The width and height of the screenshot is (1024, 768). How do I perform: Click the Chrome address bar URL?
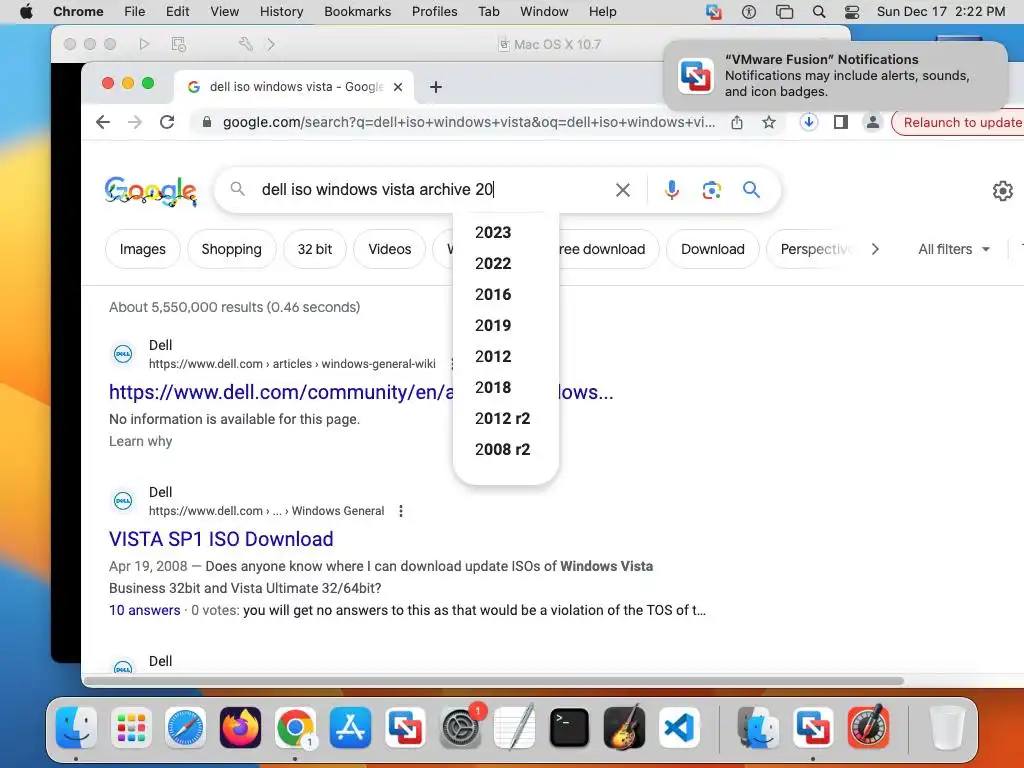(x=468, y=122)
